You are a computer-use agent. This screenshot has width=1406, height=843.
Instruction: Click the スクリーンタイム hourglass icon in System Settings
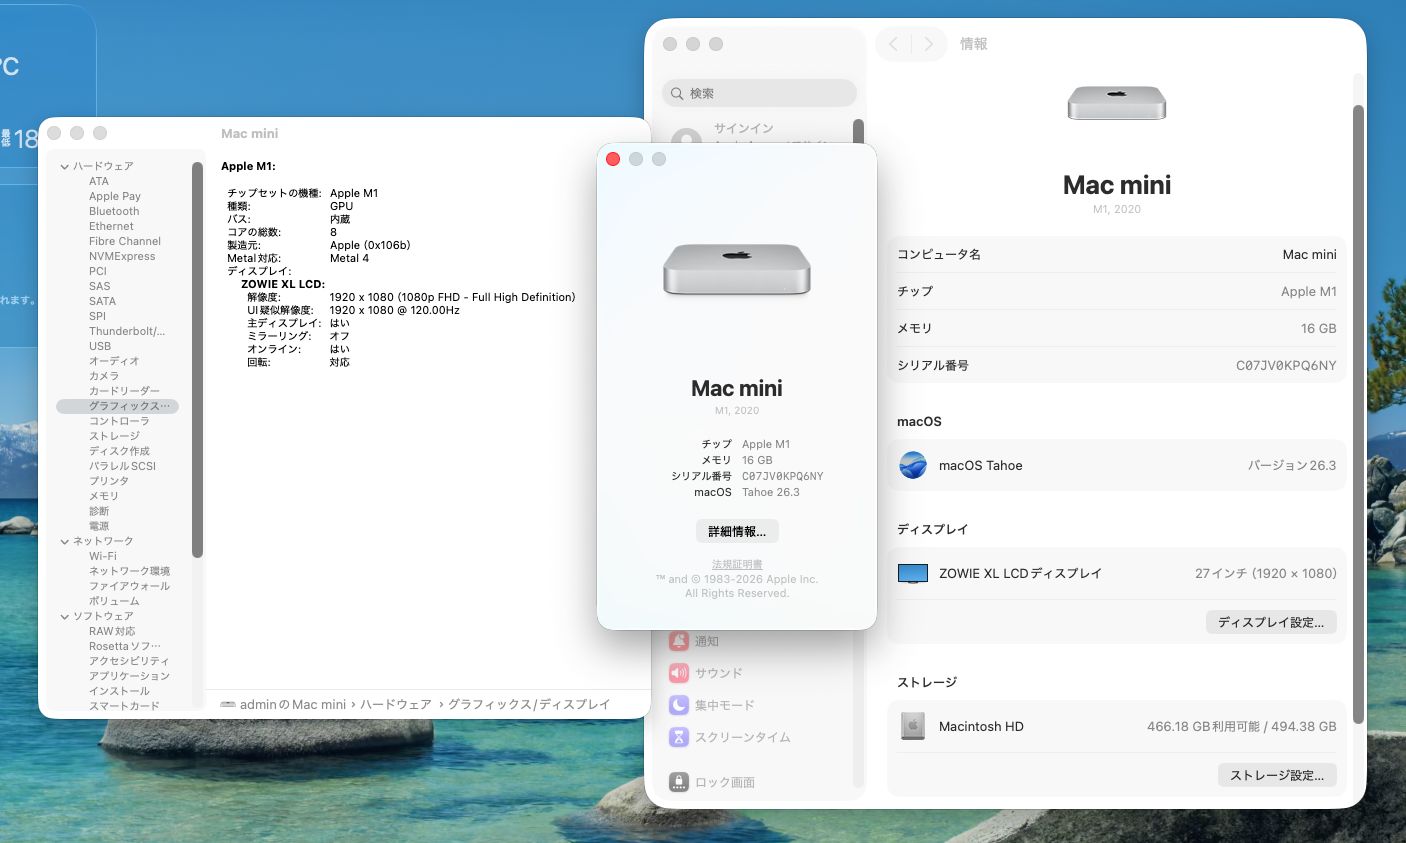[x=679, y=737]
